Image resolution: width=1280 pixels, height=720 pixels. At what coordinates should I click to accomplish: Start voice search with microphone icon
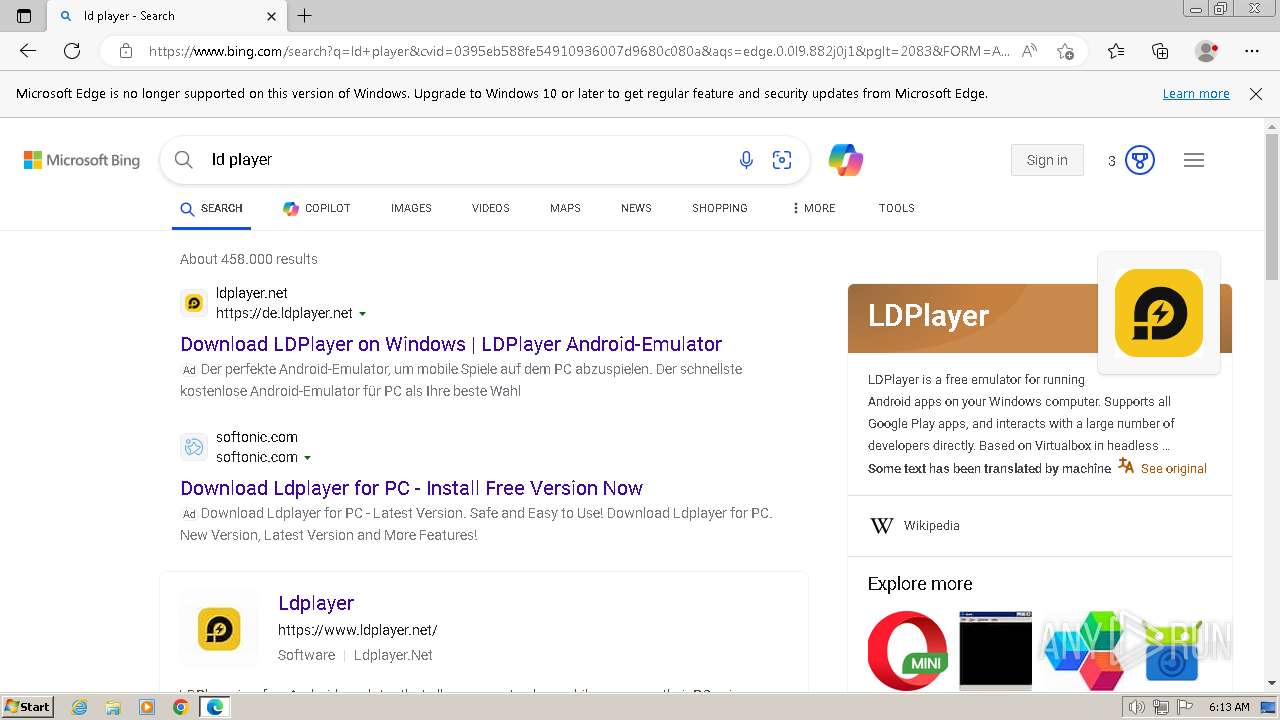[746, 160]
